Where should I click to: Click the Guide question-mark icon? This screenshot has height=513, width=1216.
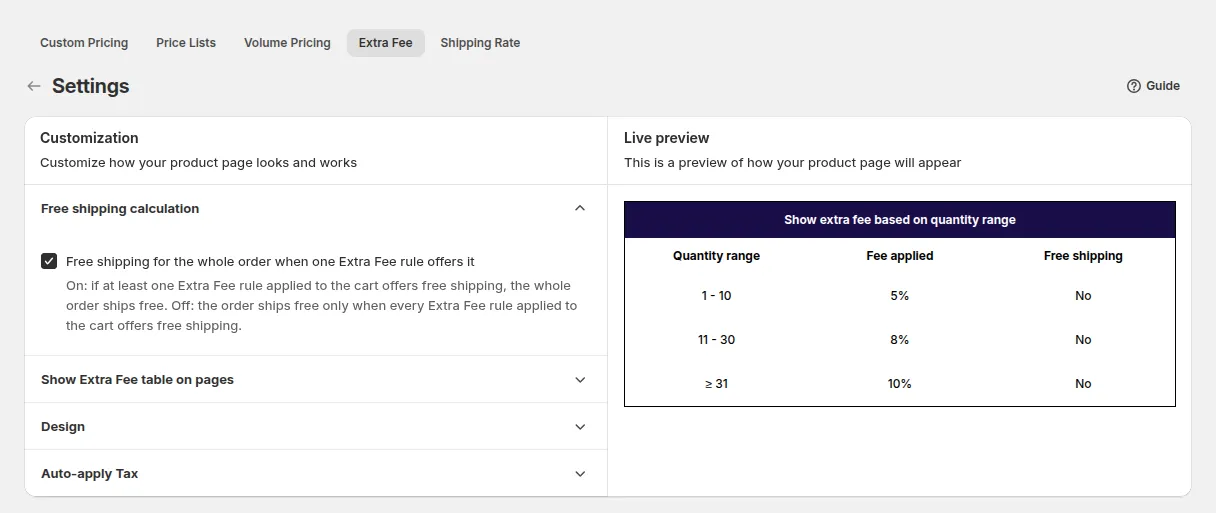pos(1134,86)
